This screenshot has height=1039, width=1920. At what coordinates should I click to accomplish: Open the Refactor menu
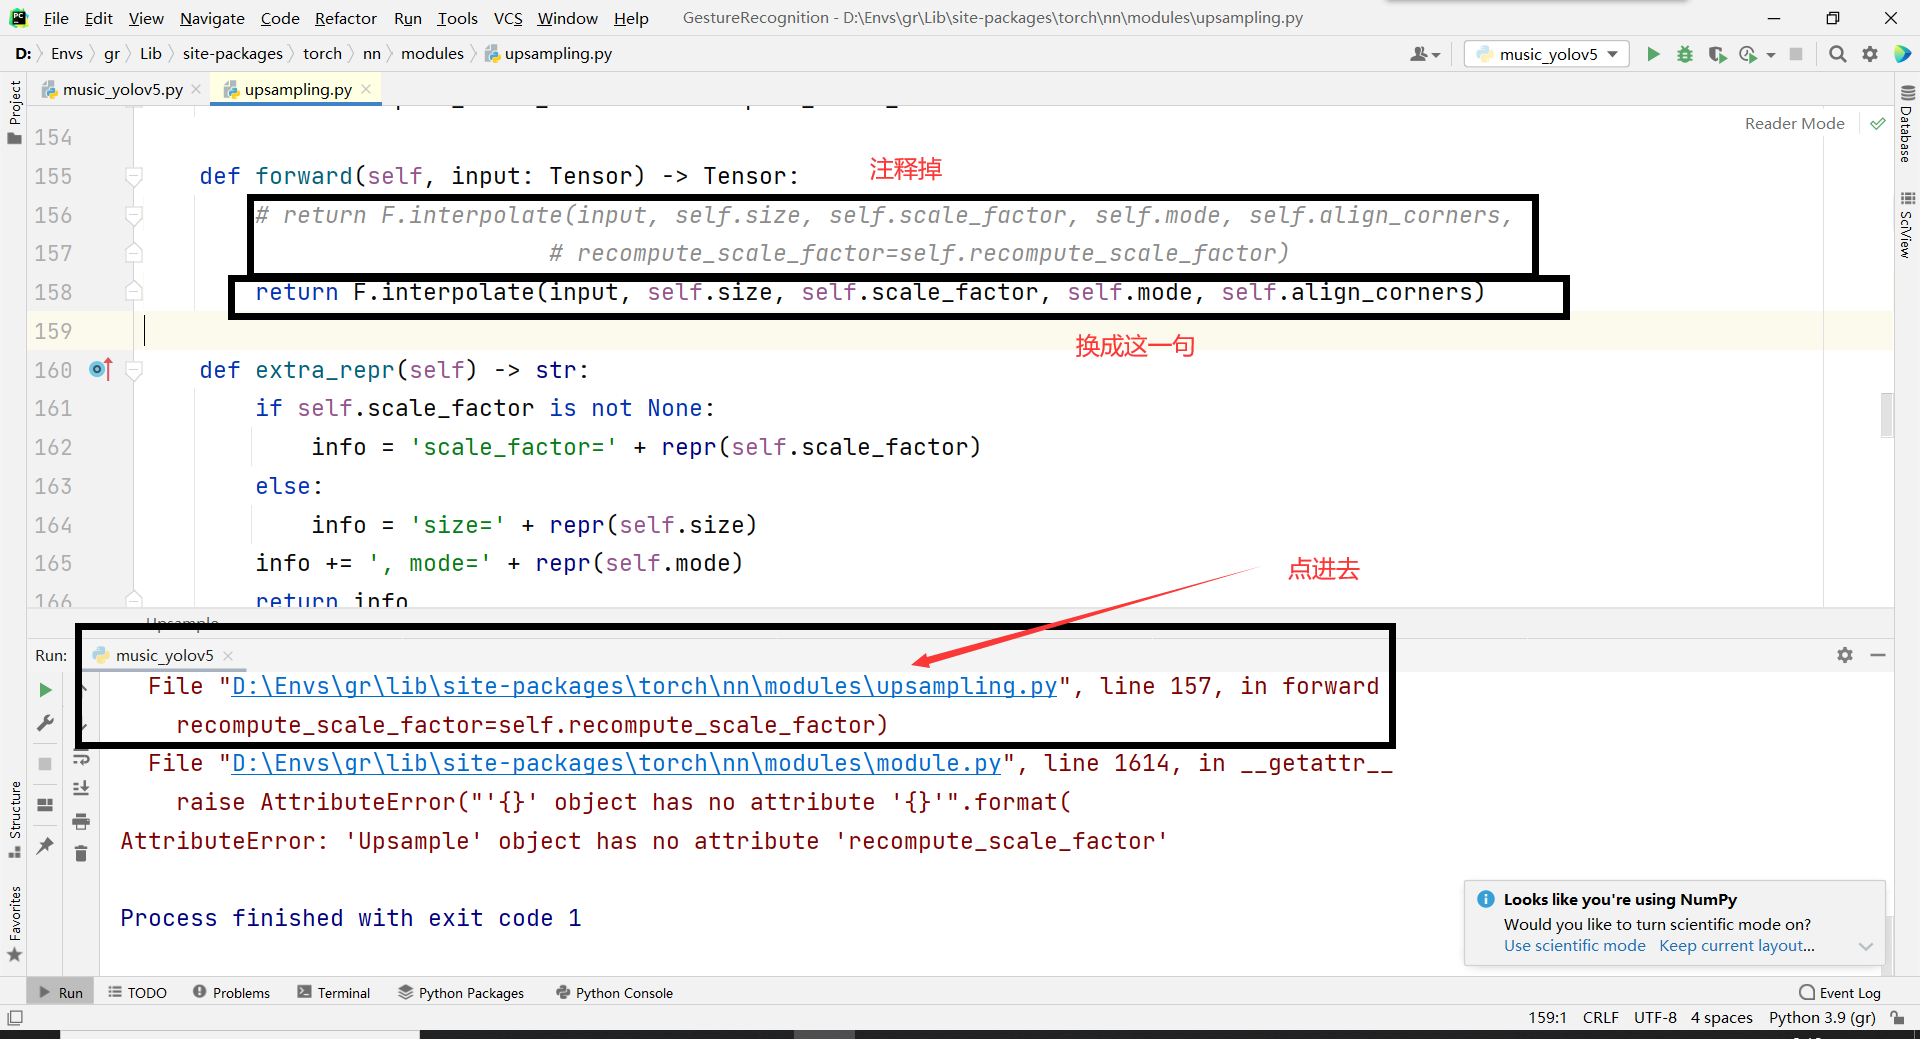(345, 18)
